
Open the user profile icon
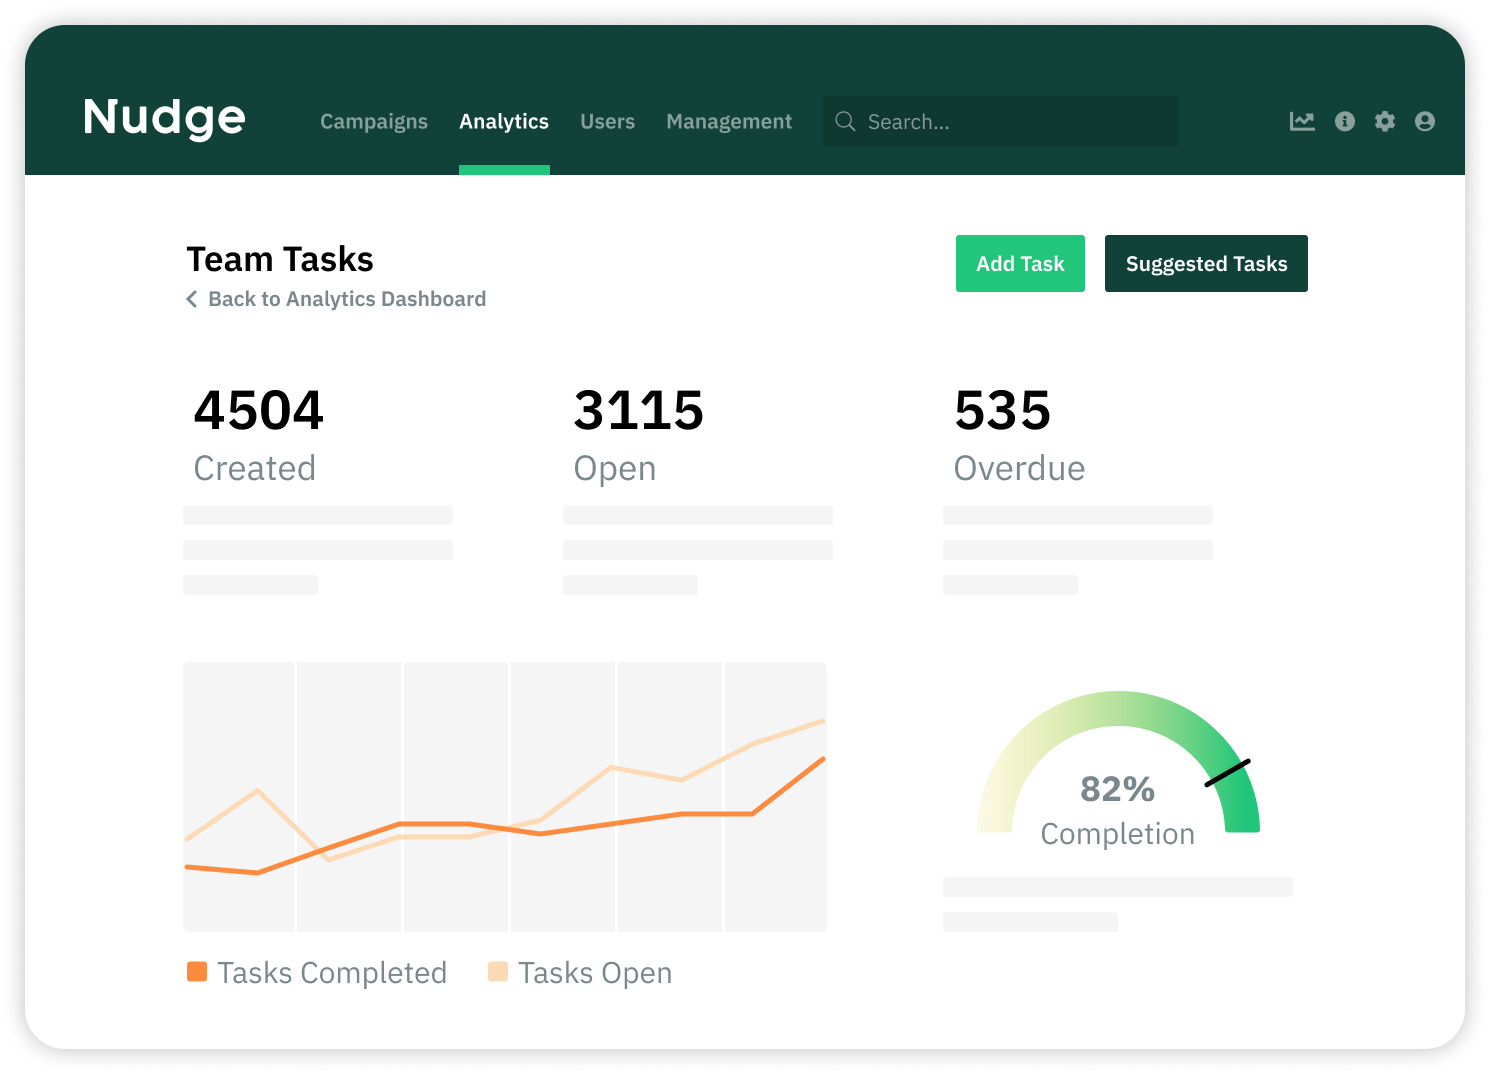(x=1425, y=121)
